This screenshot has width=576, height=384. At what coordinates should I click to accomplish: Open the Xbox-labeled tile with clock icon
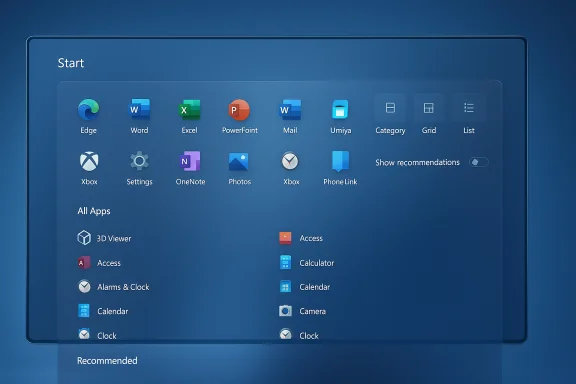click(x=290, y=168)
